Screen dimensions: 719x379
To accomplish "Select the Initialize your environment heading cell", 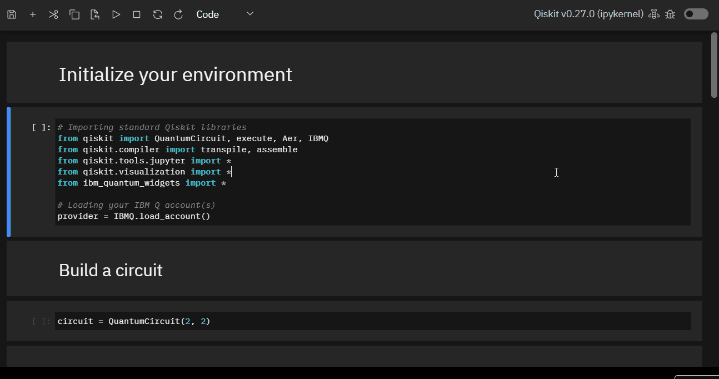I will [354, 73].
